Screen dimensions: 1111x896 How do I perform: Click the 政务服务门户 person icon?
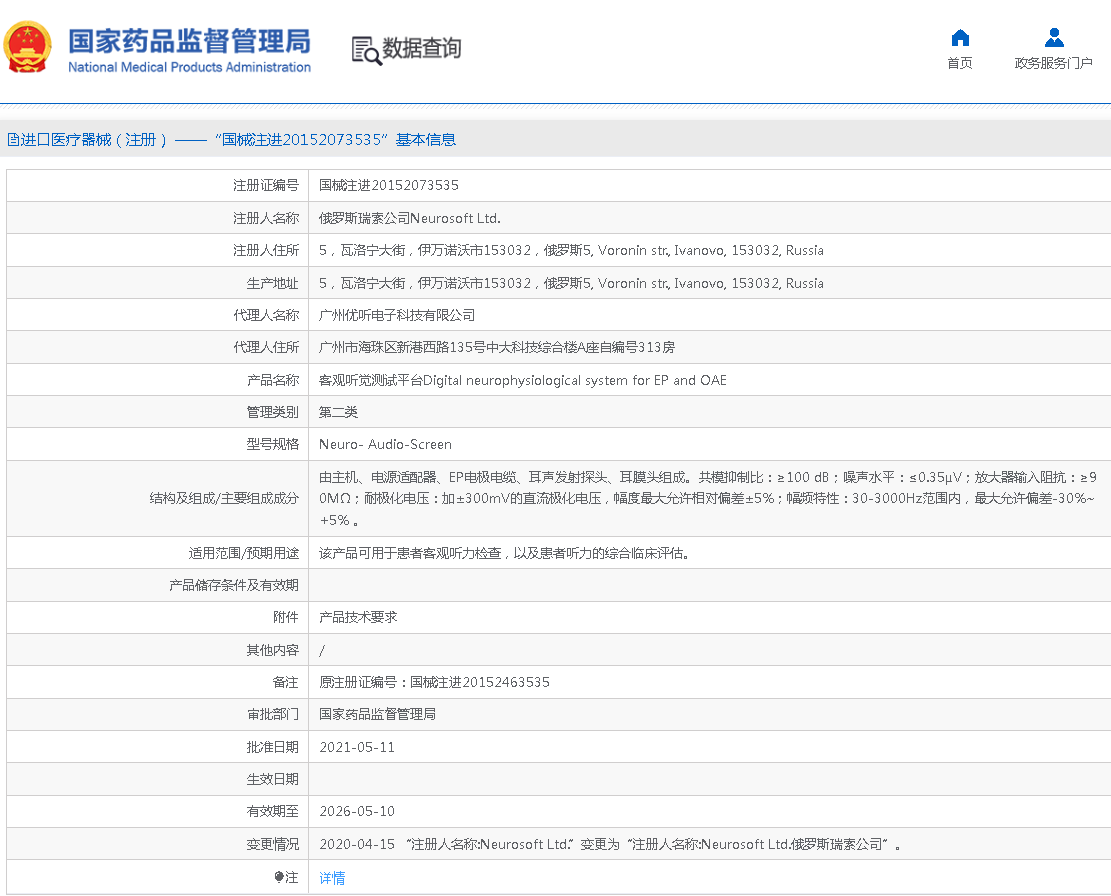coord(1054,37)
